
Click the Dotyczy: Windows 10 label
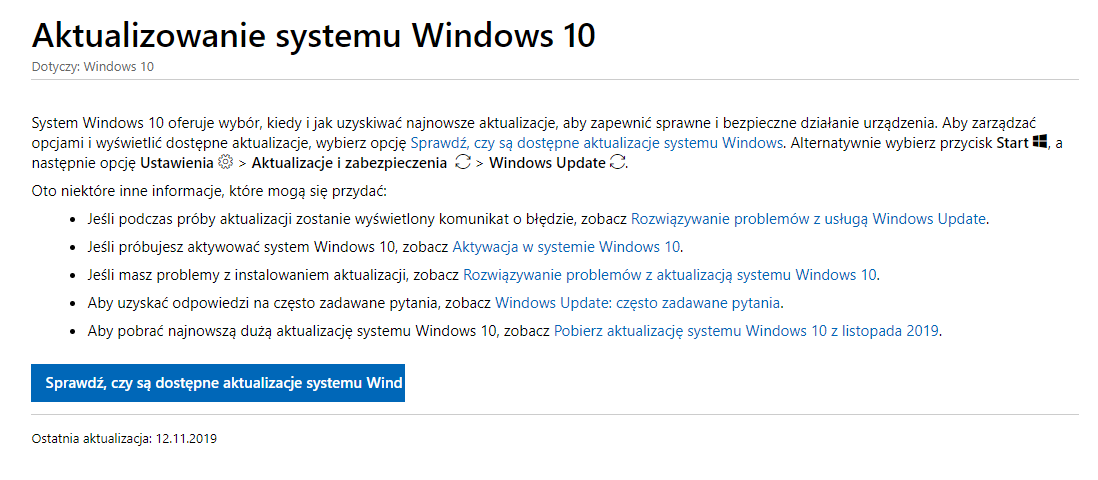pos(92,67)
